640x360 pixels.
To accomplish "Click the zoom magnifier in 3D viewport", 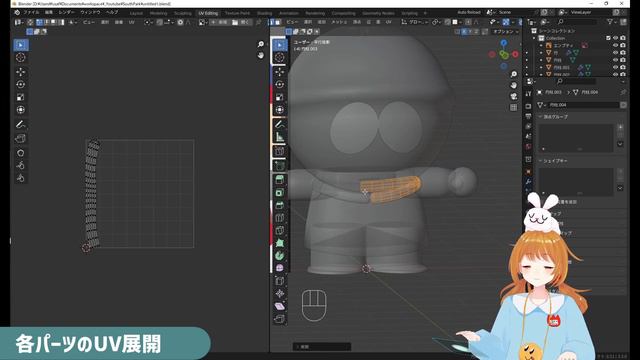I will pyautogui.click(x=513, y=74).
